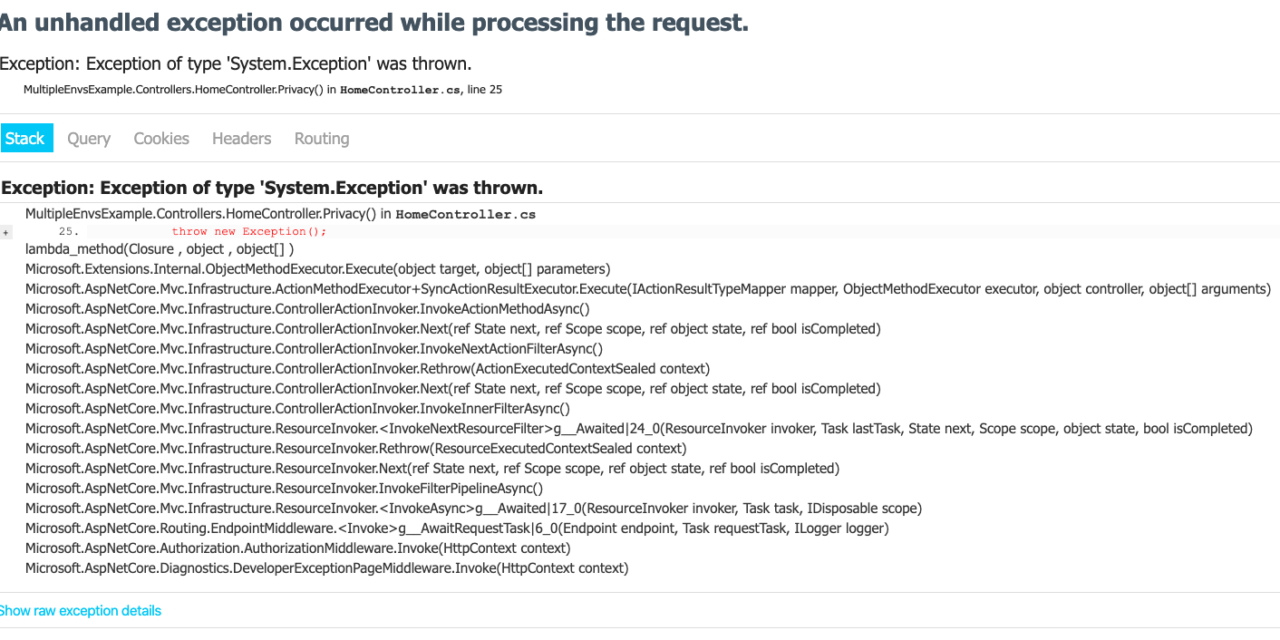The image size is (1280, 640).
Task: Open the Cookies tab
Action: point(161,139)
